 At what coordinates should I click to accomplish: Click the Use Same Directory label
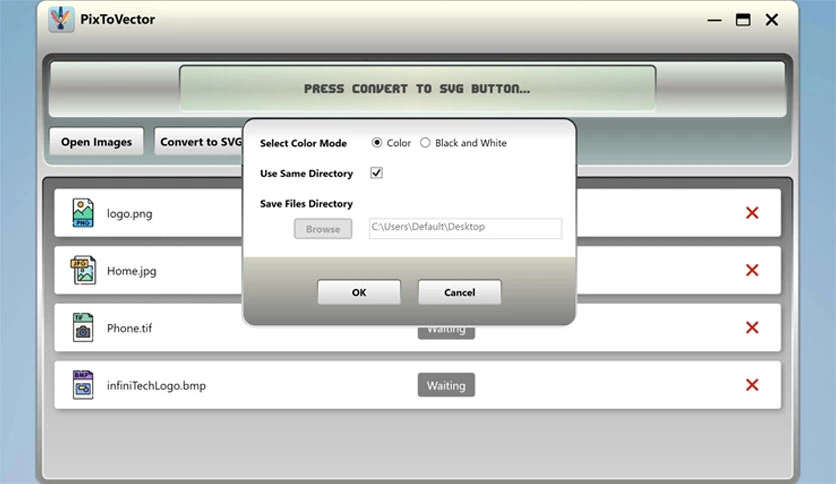tap(306, 173)
